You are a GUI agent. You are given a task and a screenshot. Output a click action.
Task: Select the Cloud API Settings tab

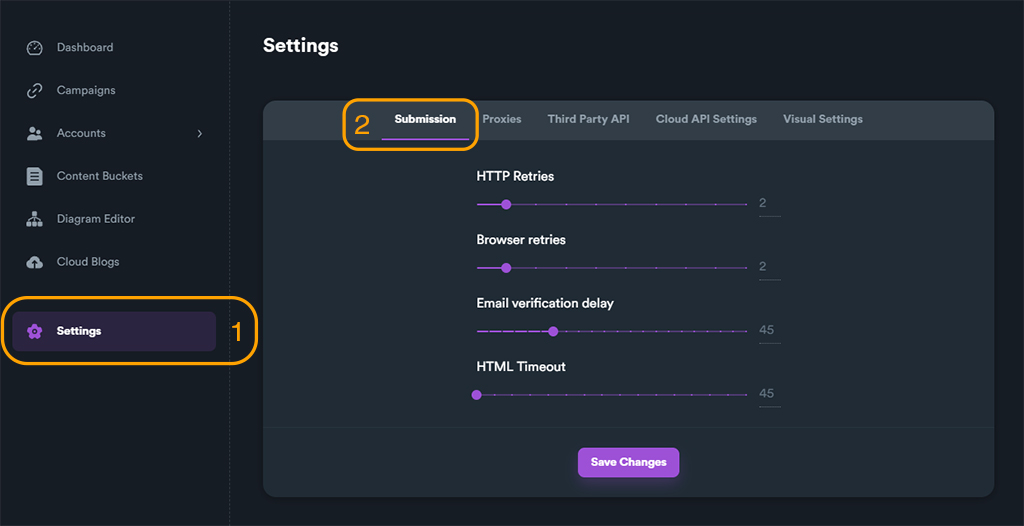pos(706,119)
